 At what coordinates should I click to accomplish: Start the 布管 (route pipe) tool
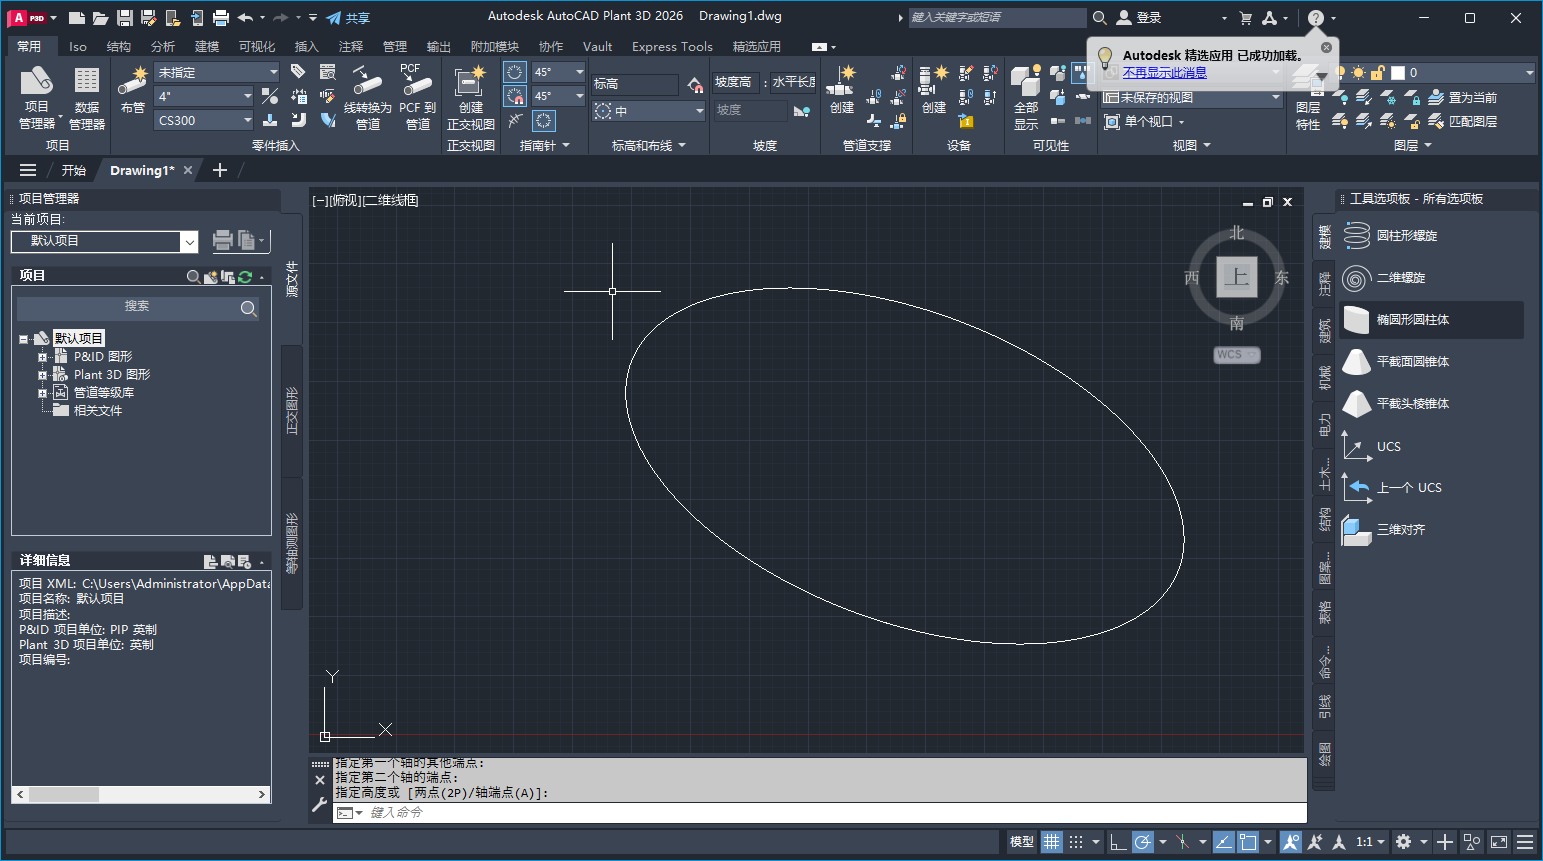[132, 90]
